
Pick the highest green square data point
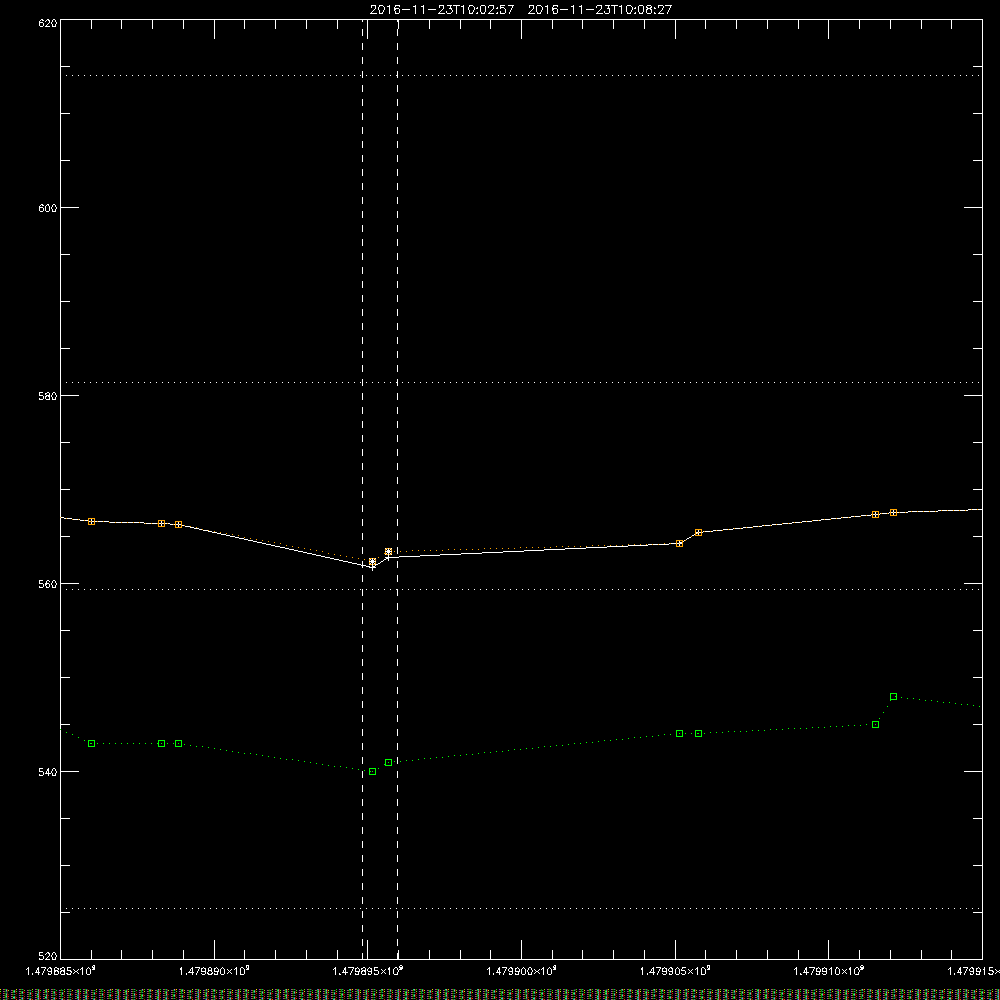click(893, 696)
